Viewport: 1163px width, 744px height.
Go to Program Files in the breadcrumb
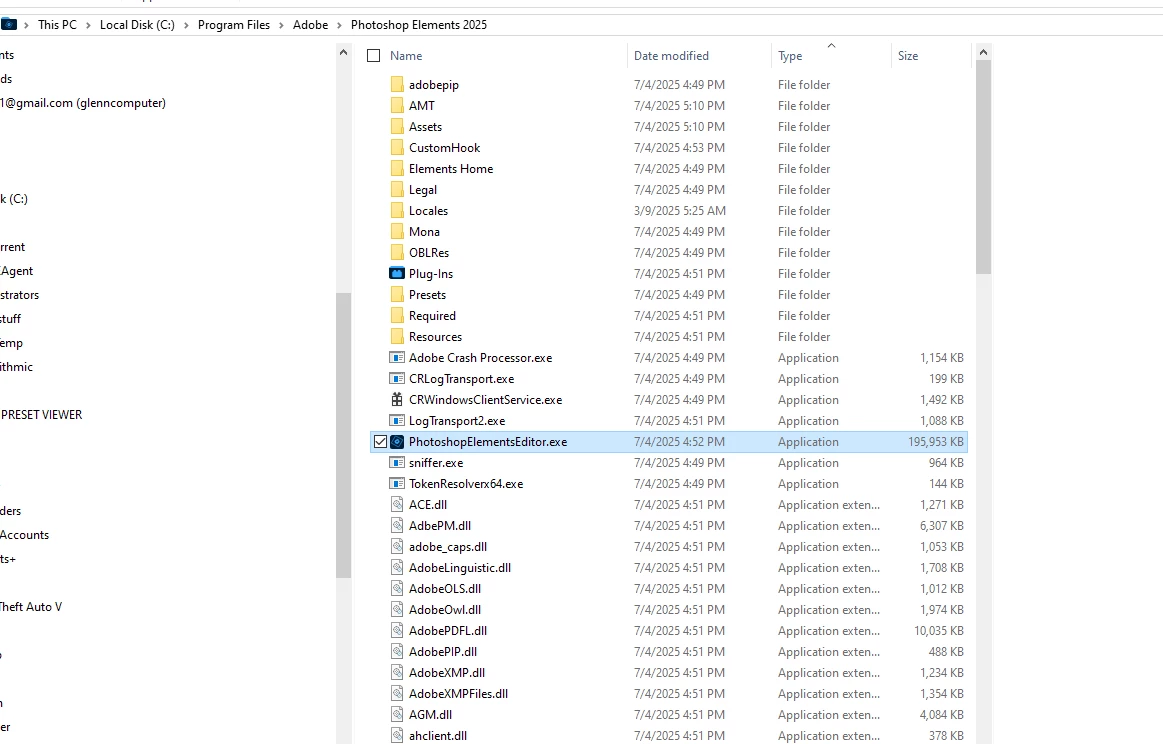[234, 25]
